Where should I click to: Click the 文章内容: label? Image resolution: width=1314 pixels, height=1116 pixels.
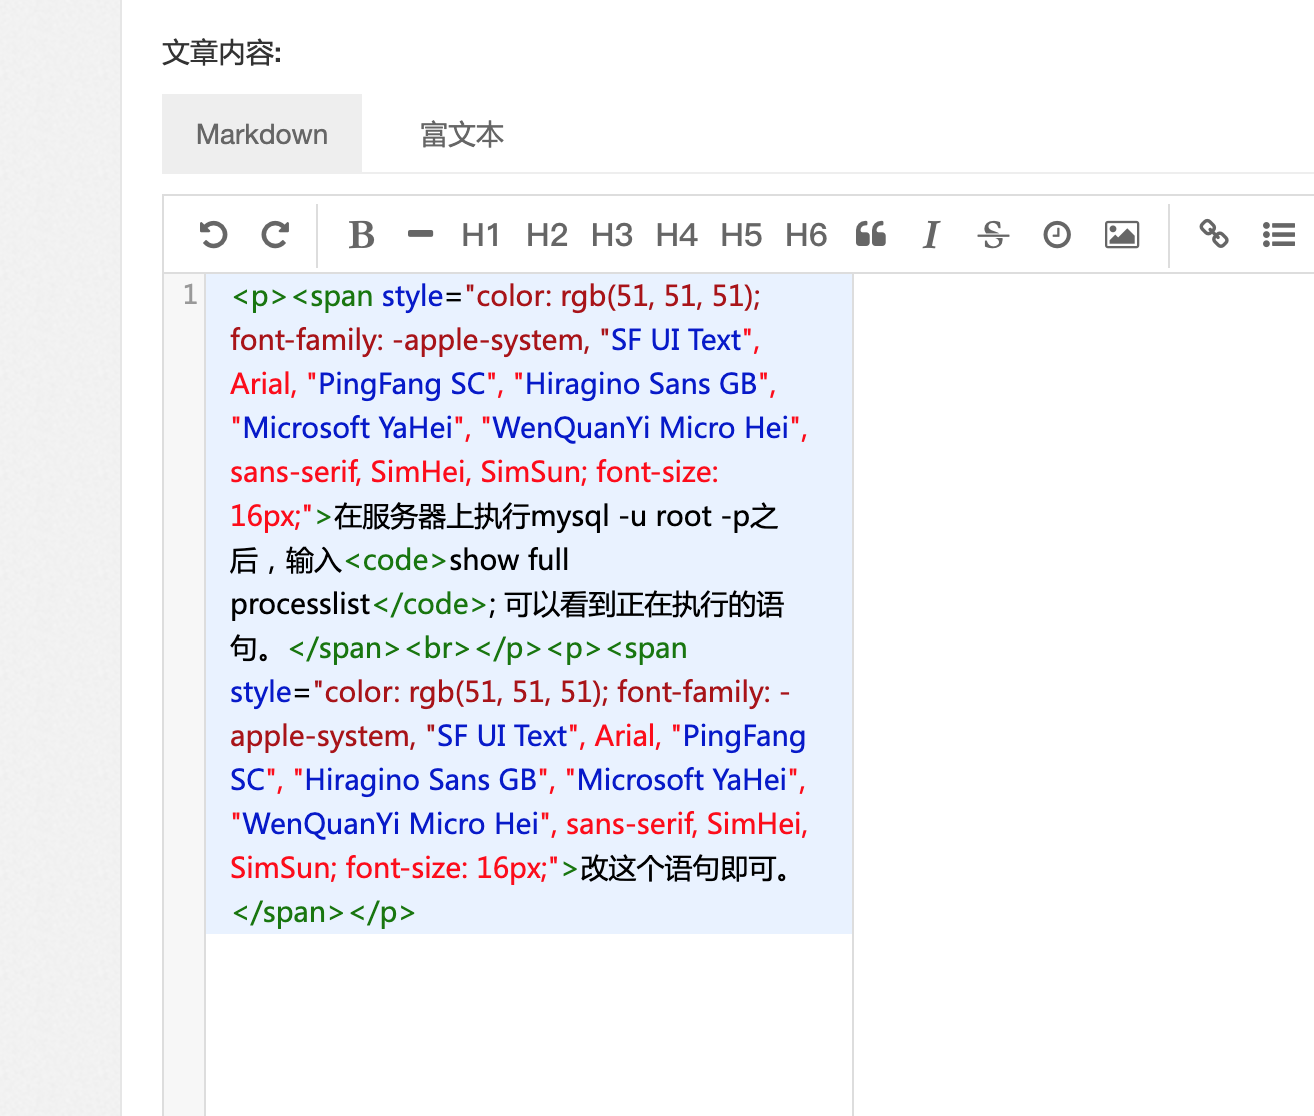(222, 52)
